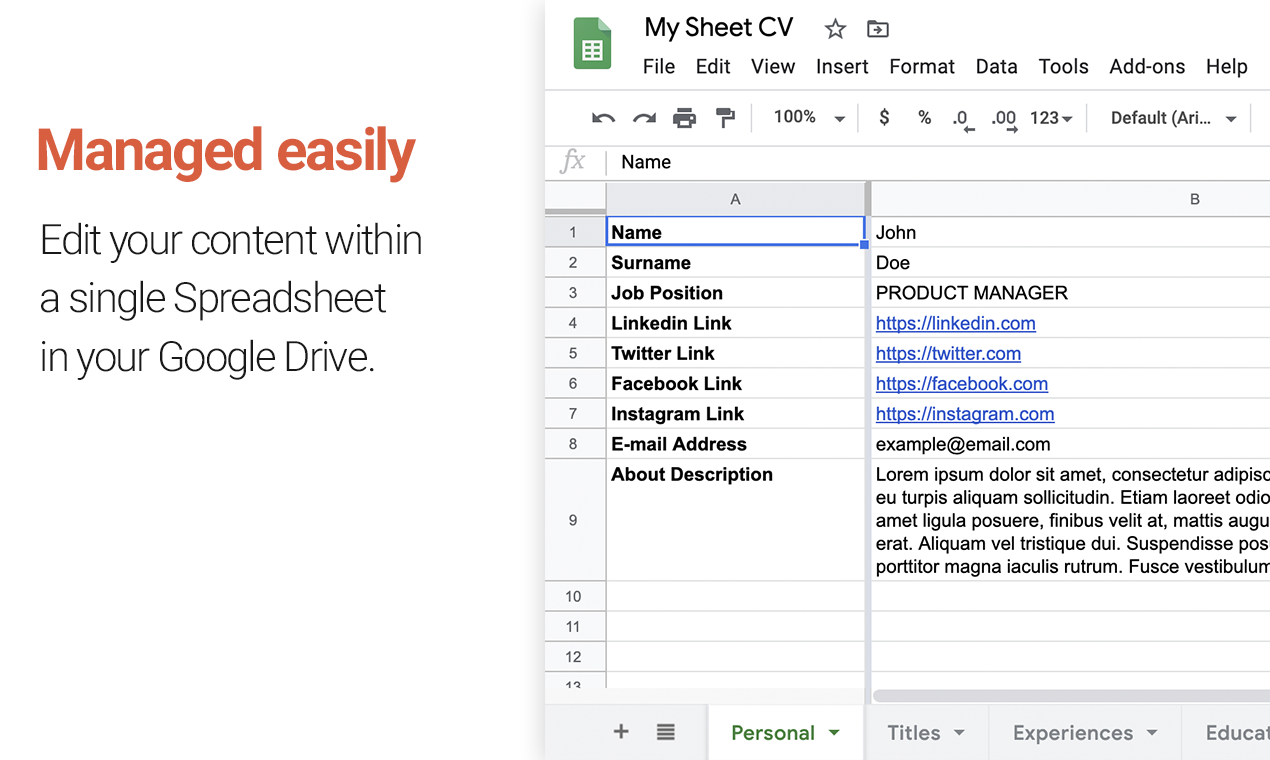Activate the paint format tool
1270x760 pixels.
(x=725, y=118)
